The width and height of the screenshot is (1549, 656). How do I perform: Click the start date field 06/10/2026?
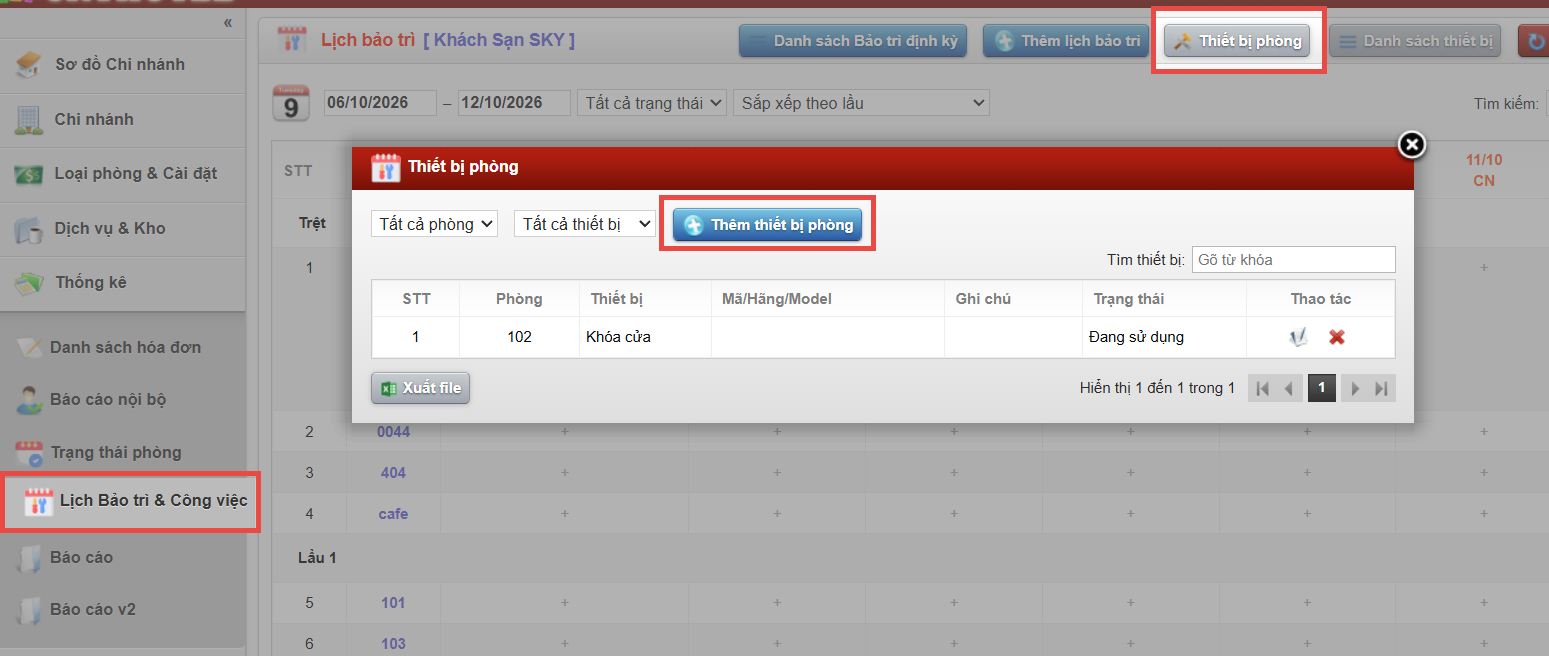[x=380, y=103]
